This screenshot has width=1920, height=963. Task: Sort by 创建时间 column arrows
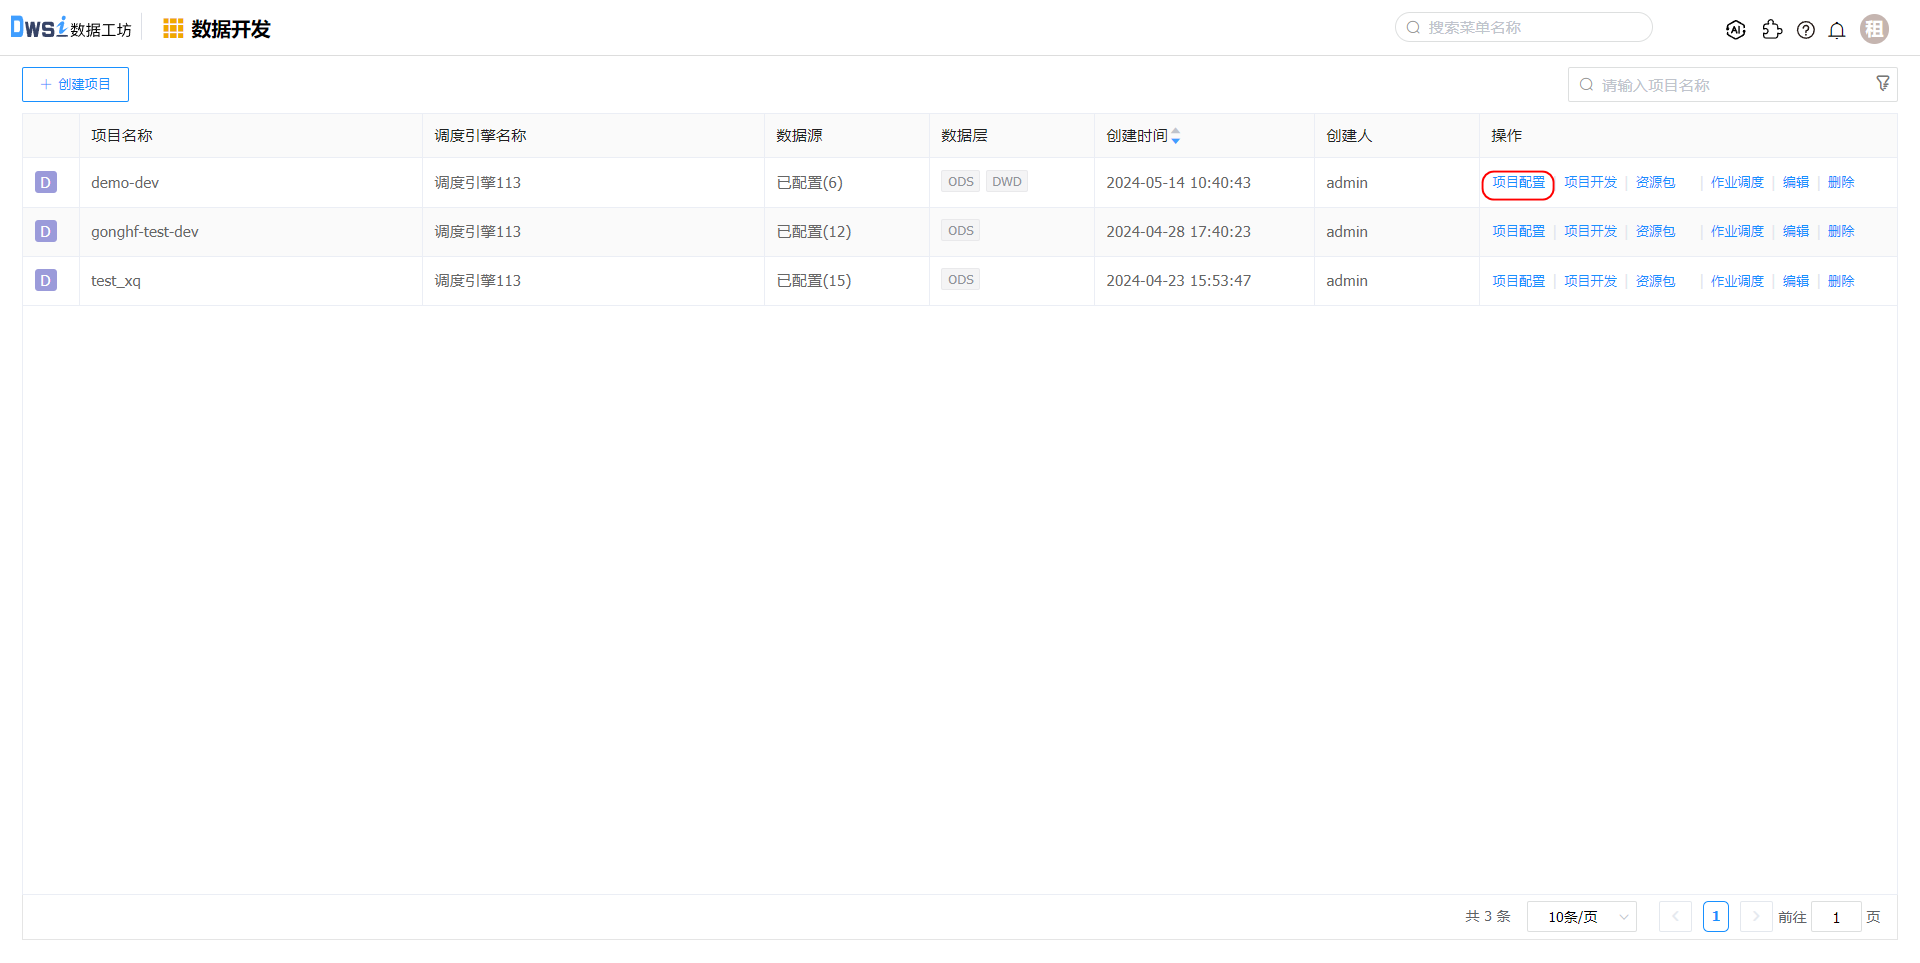coord(1176,136)
